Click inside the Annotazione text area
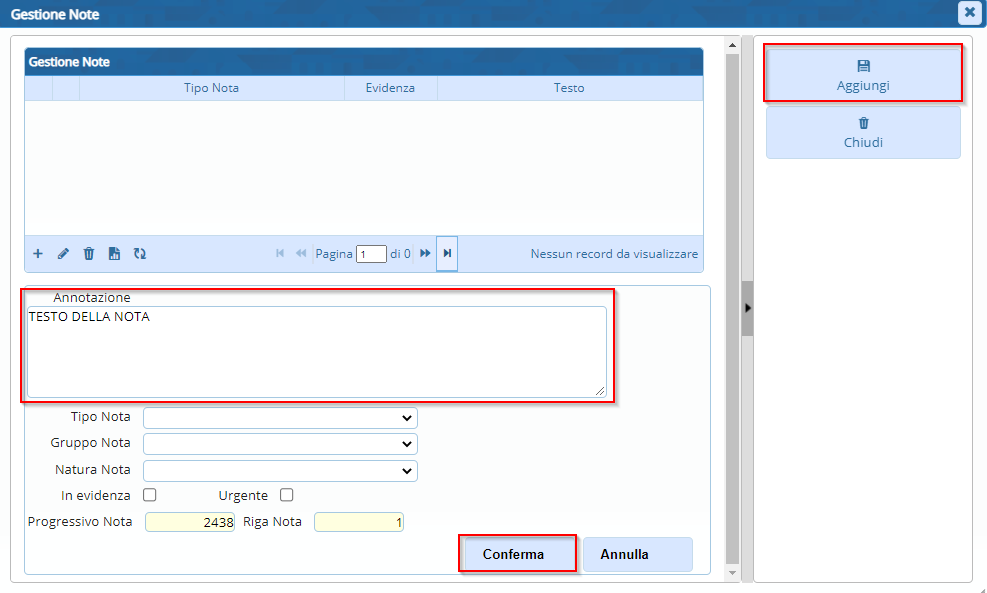Screen dimensions: 987x593 click(316, 352)
